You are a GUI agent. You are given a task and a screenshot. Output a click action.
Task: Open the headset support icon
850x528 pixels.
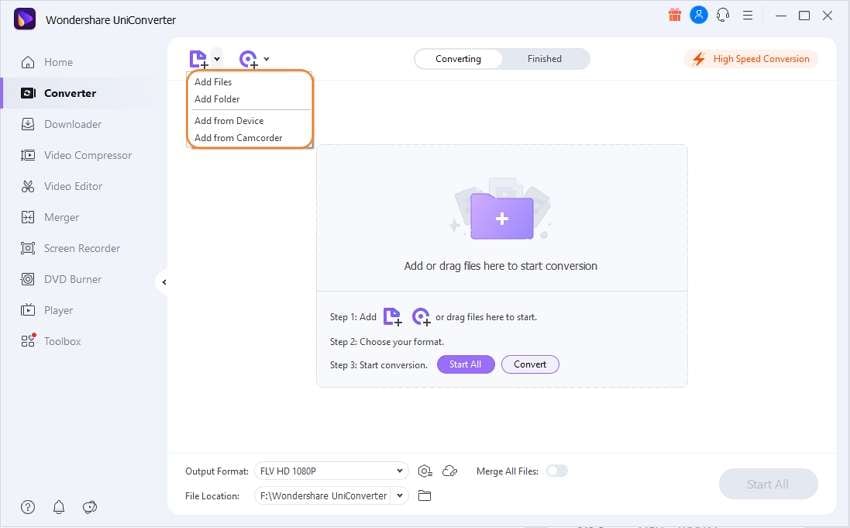click(723, 15)
